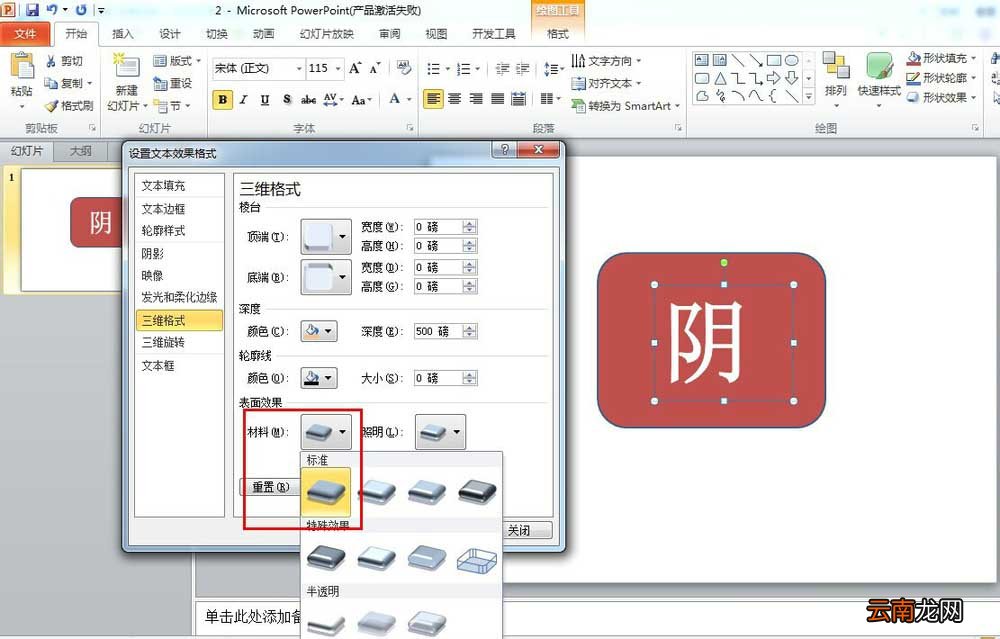1000x639 pixels.
Task: Click the Increase Indent icon
Action: point(523,68)
